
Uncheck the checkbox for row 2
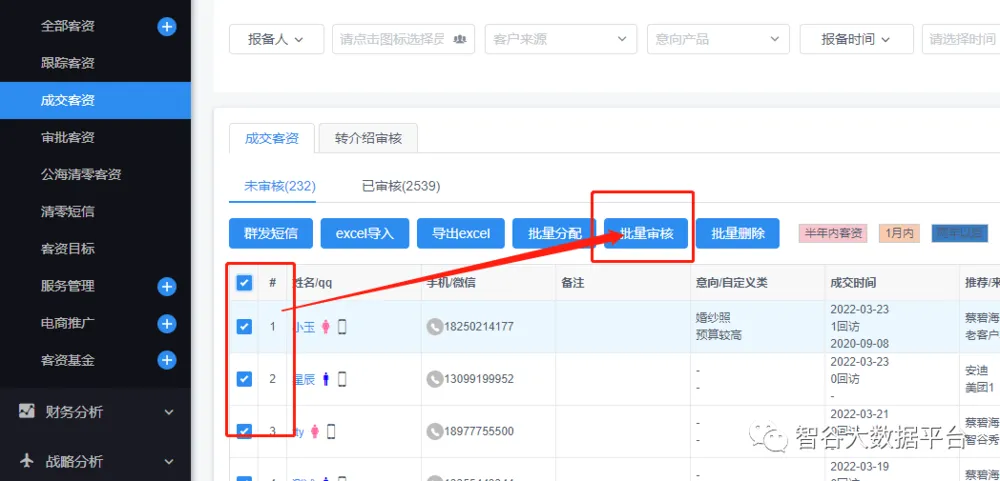point(244,379)
